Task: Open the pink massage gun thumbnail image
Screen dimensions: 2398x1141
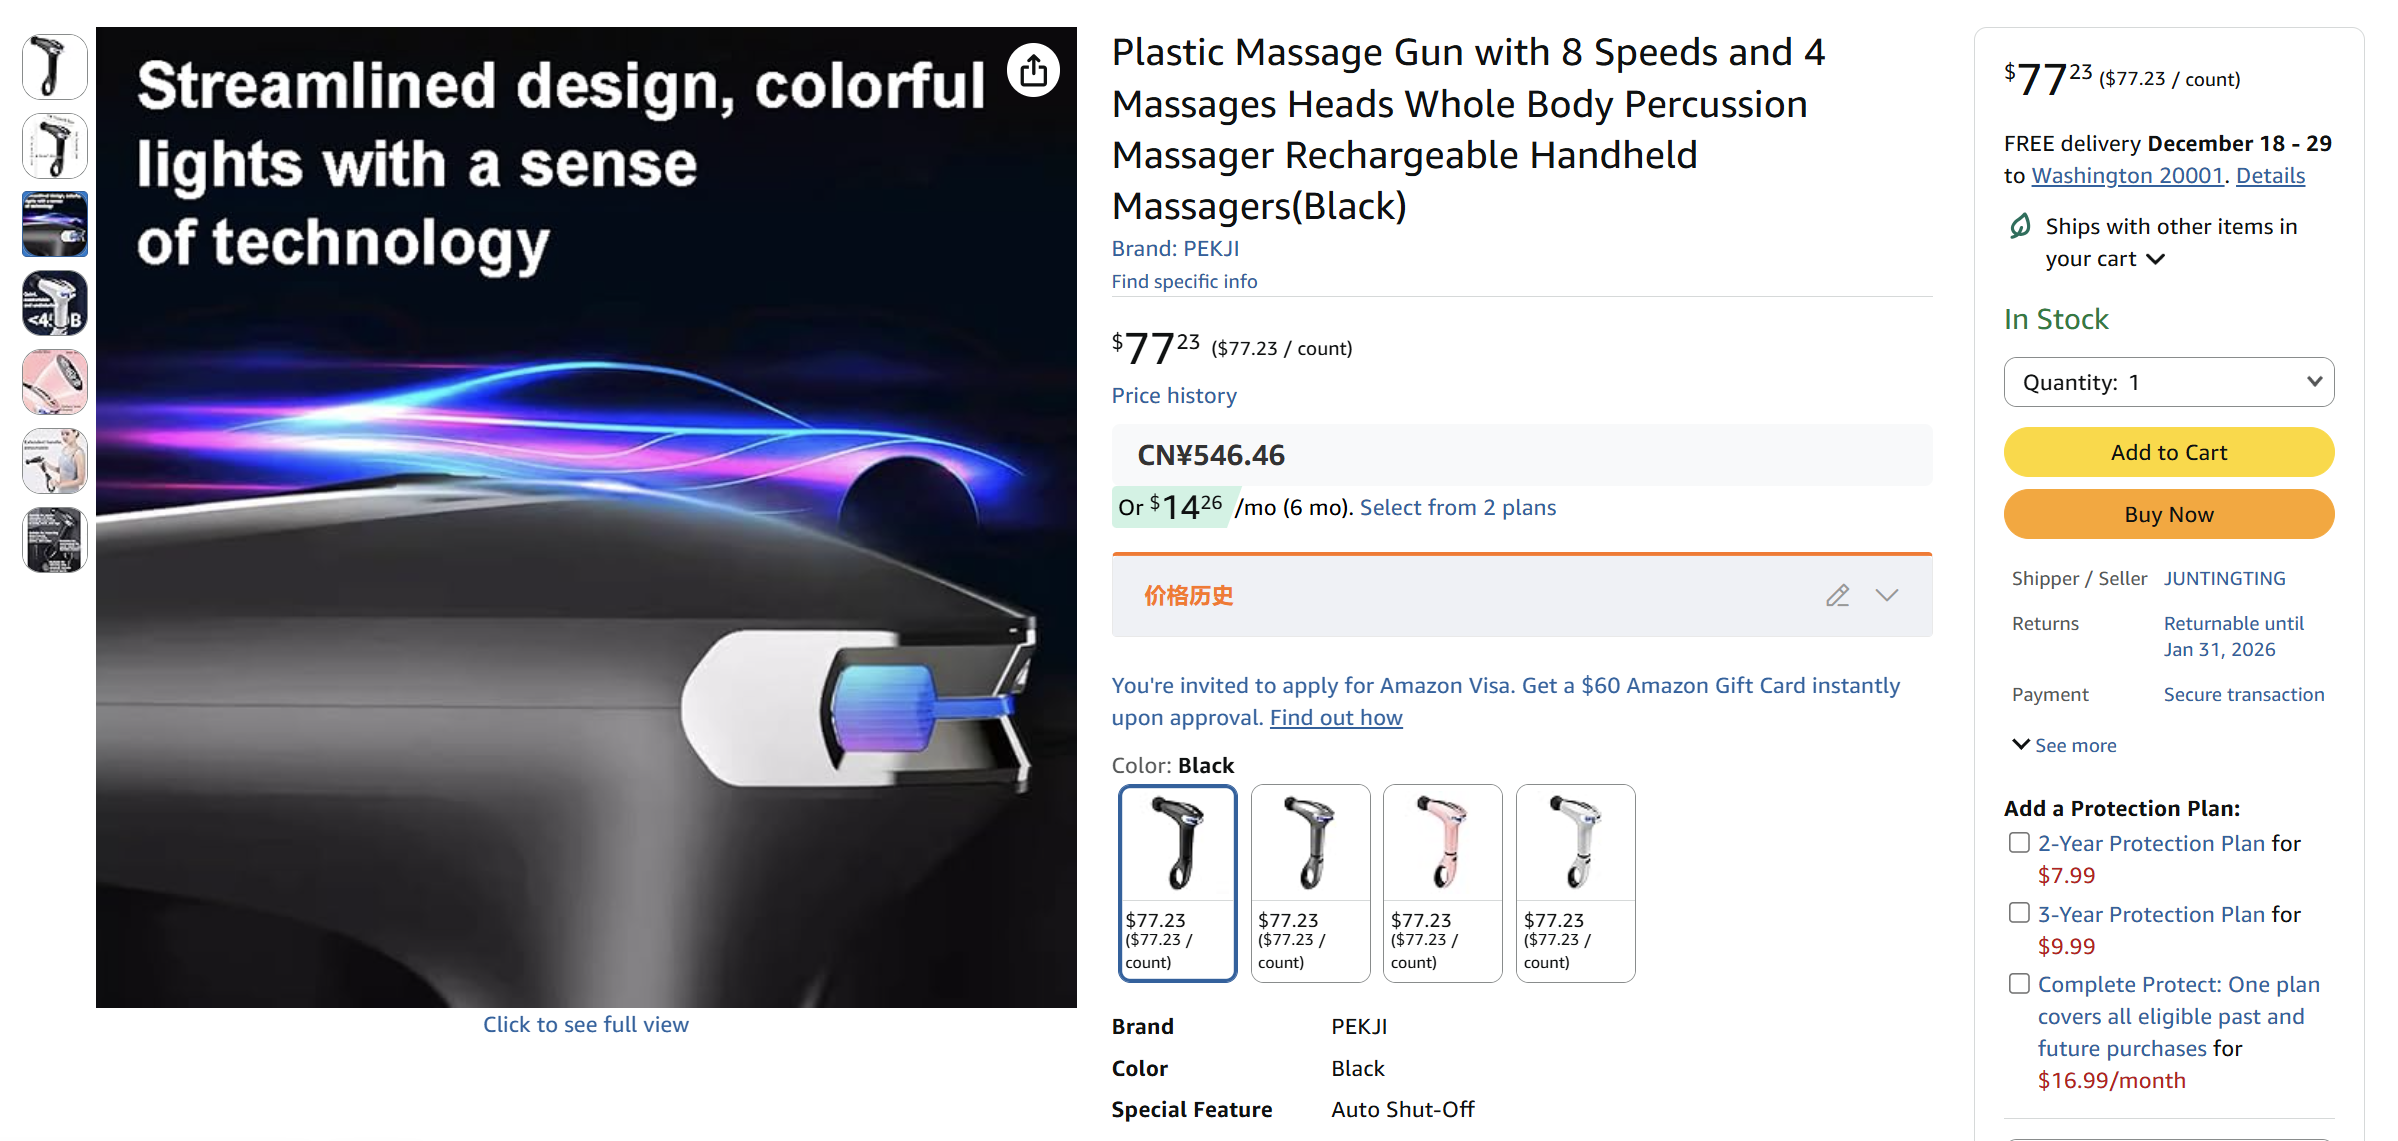Action: [55, 382]
